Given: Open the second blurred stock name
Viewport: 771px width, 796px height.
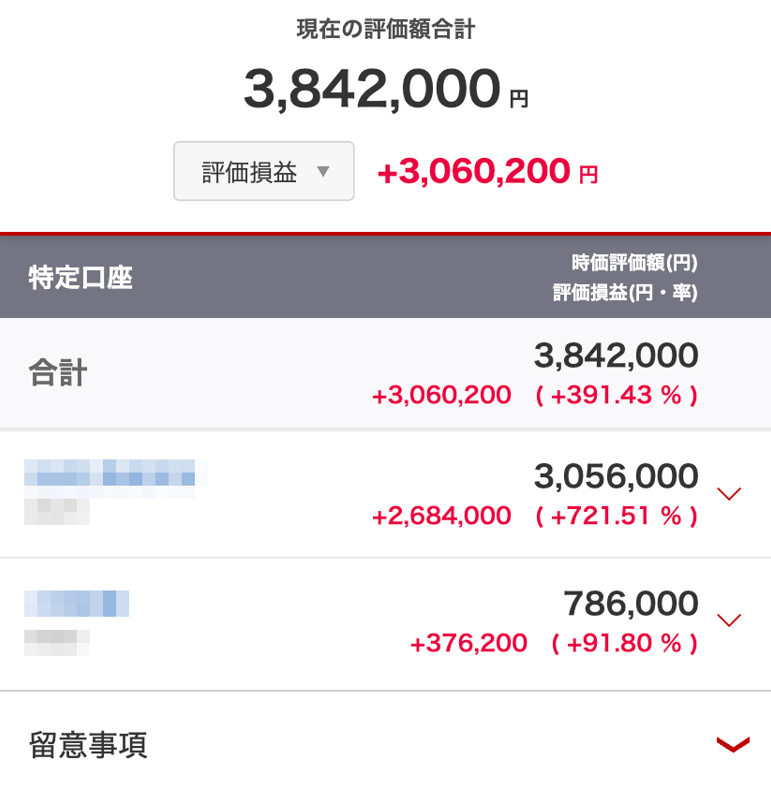Looking at the screenshot, I should tap(77, 603).
